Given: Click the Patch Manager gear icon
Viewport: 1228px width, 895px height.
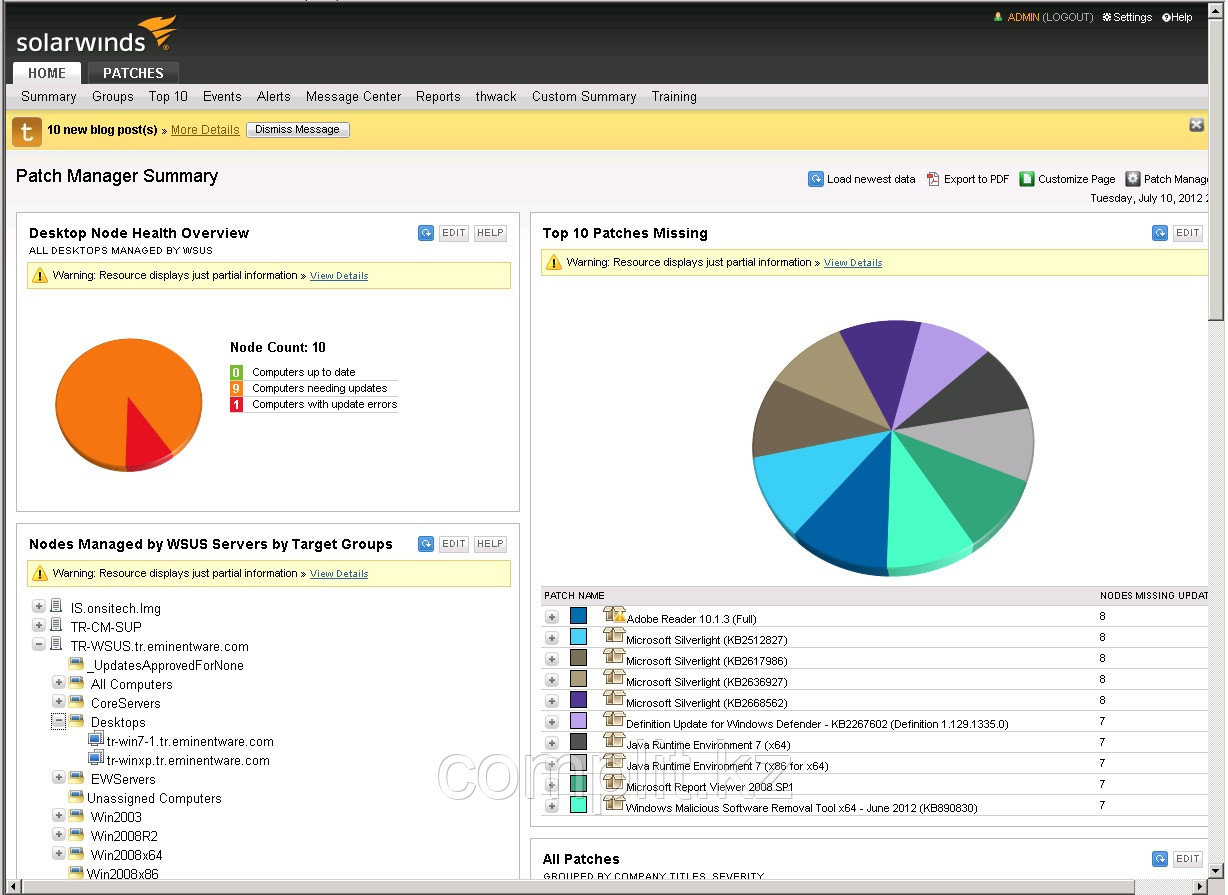Looking at the screenshot, I should (1131, 179).
